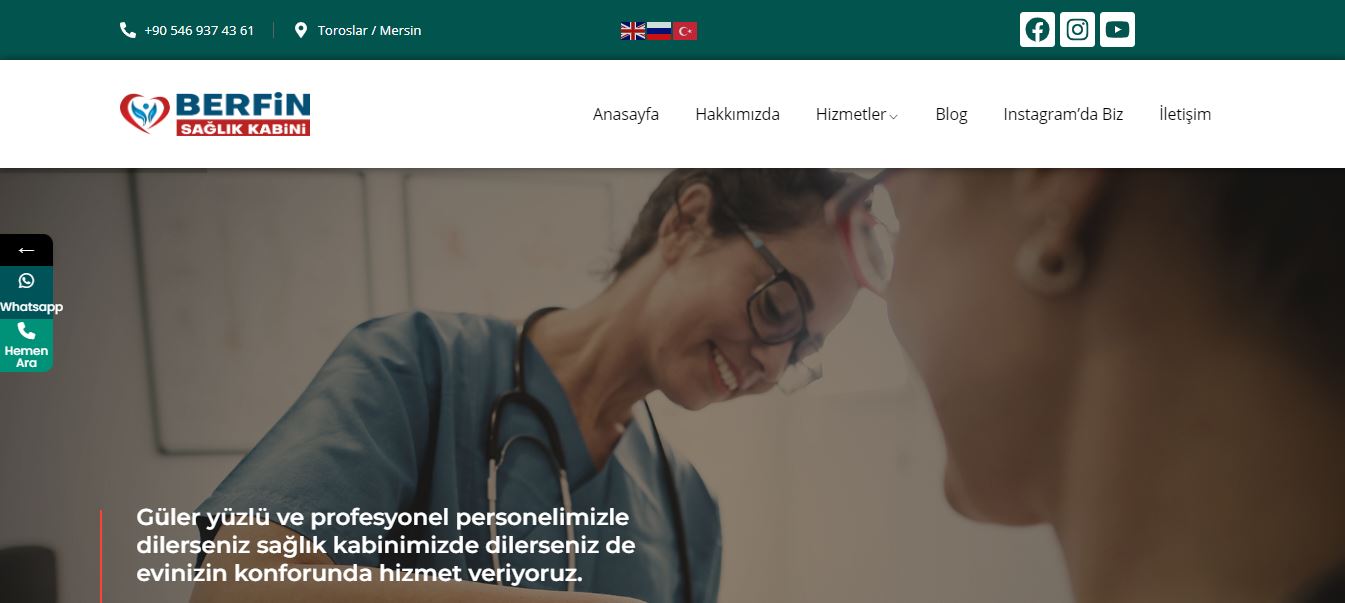Collapse side widget with the arrow
The image size is (1345, 603).
click(26, 250)
